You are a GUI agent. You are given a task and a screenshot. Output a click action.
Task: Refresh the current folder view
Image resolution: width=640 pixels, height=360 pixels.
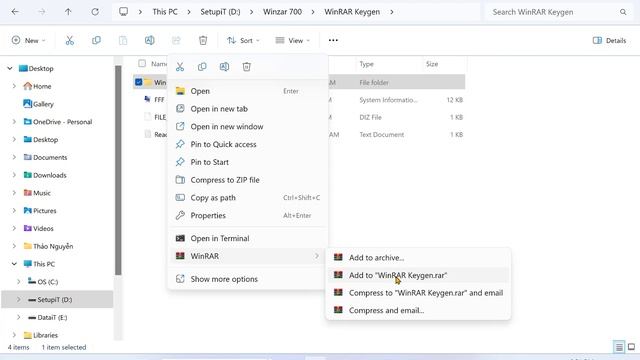click(95, 12)
